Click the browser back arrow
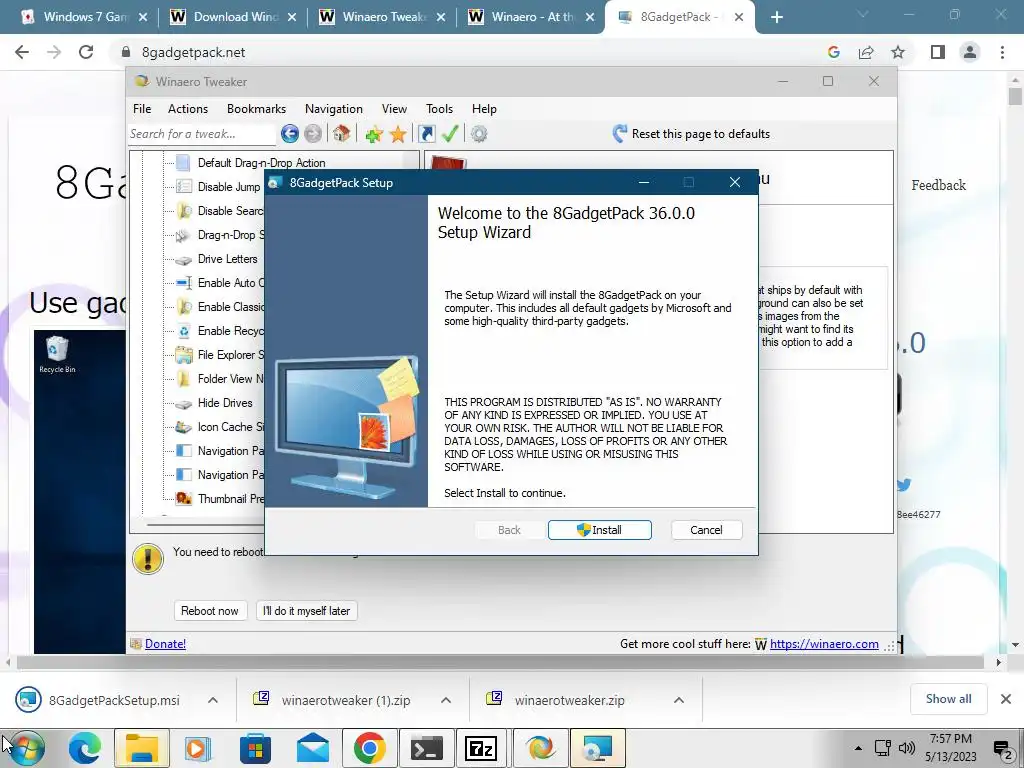 click(x=22, y=52)
